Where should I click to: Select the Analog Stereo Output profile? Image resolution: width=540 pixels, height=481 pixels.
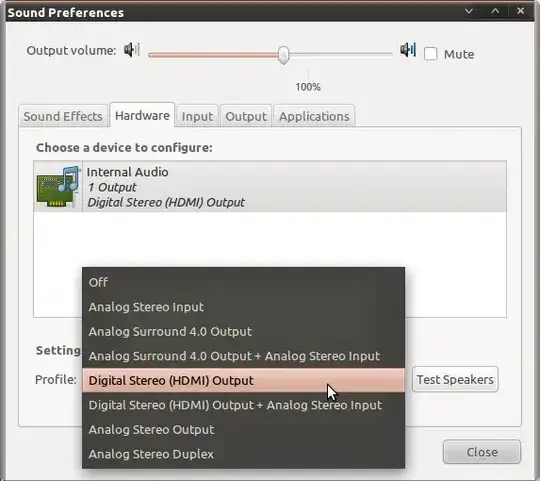click(243, 430)
